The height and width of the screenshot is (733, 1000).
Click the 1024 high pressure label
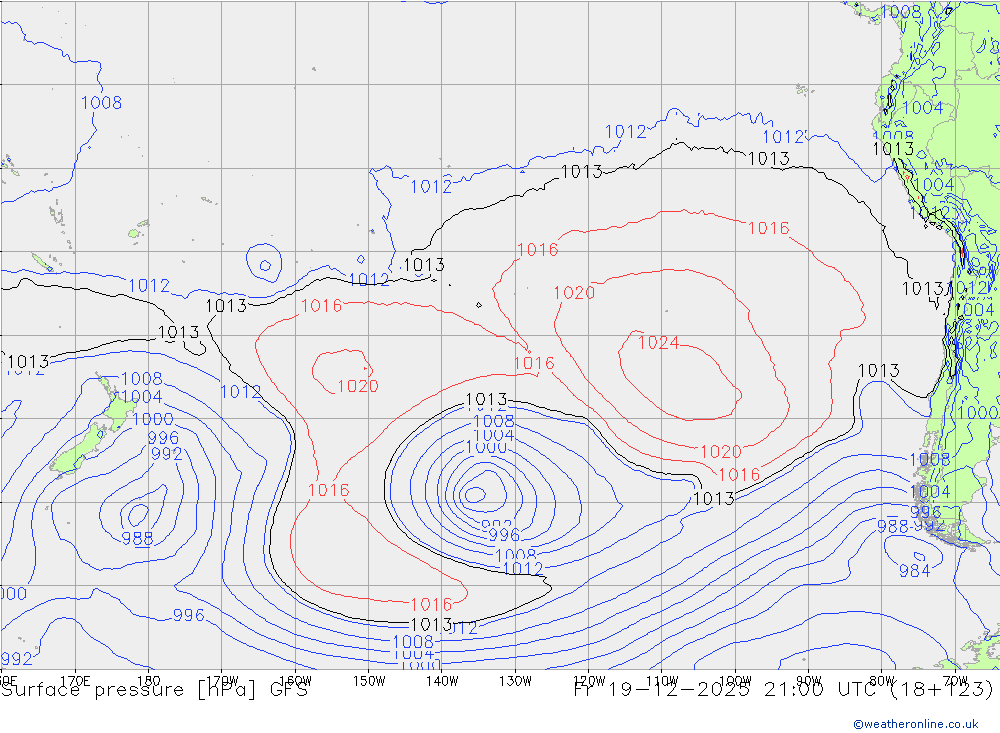tap(658, 343)
